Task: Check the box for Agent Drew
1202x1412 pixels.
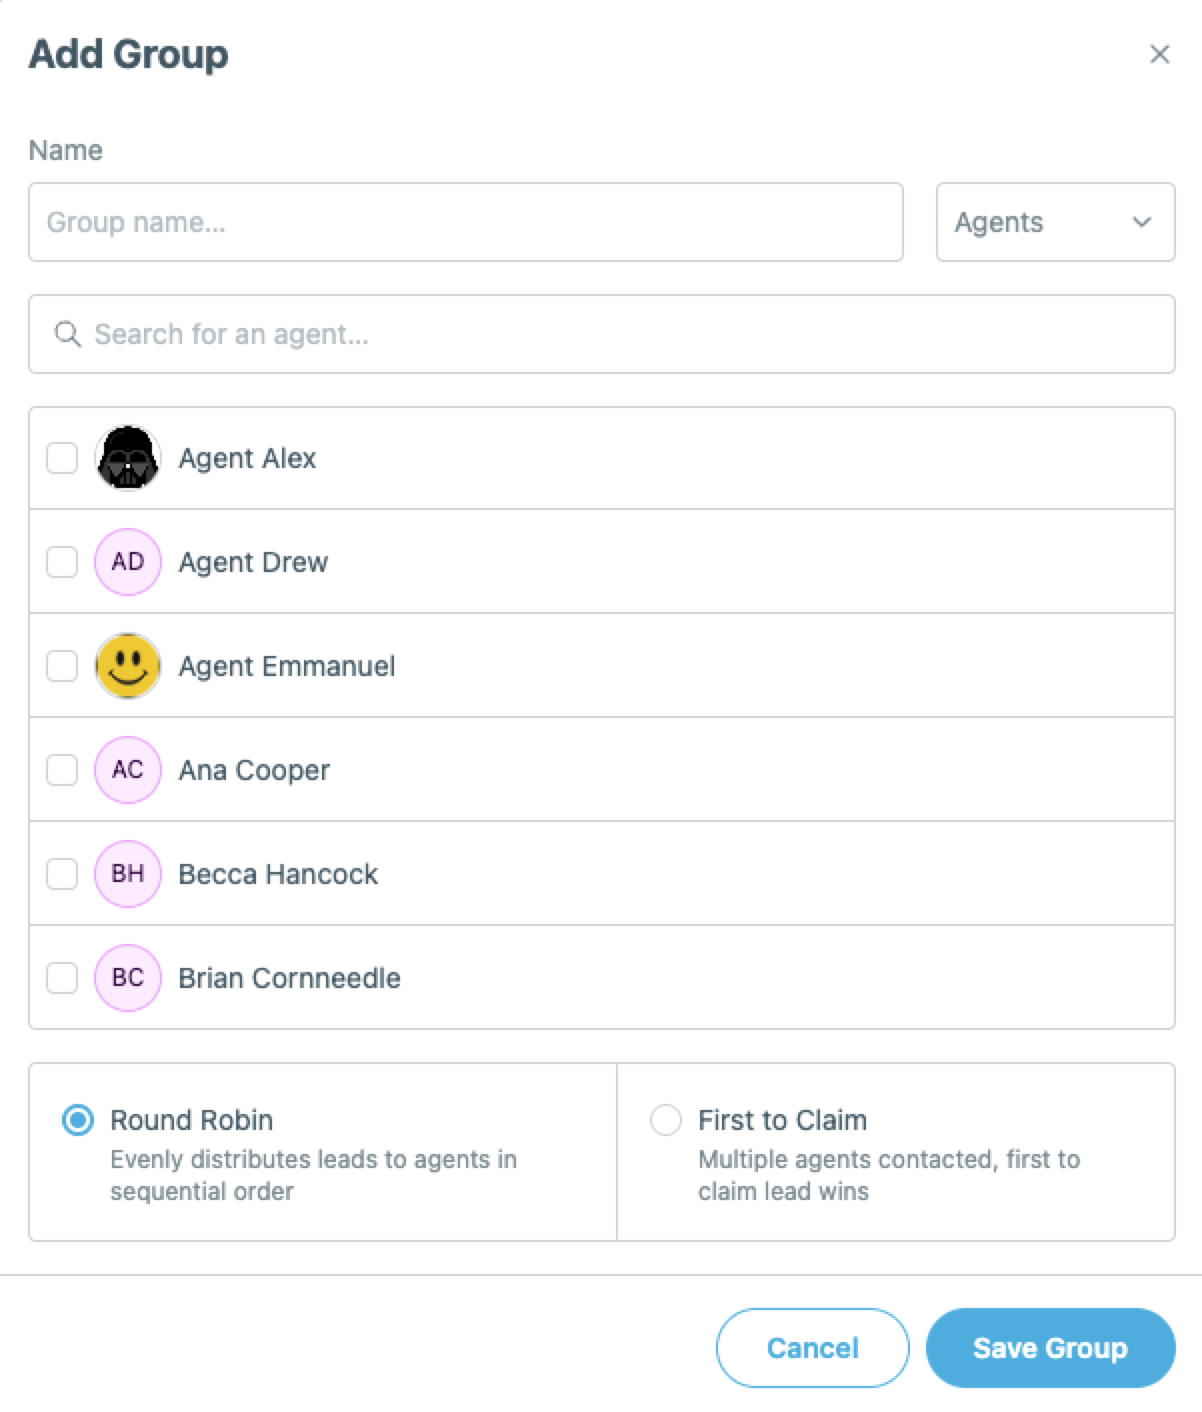Action: [62, 562]
